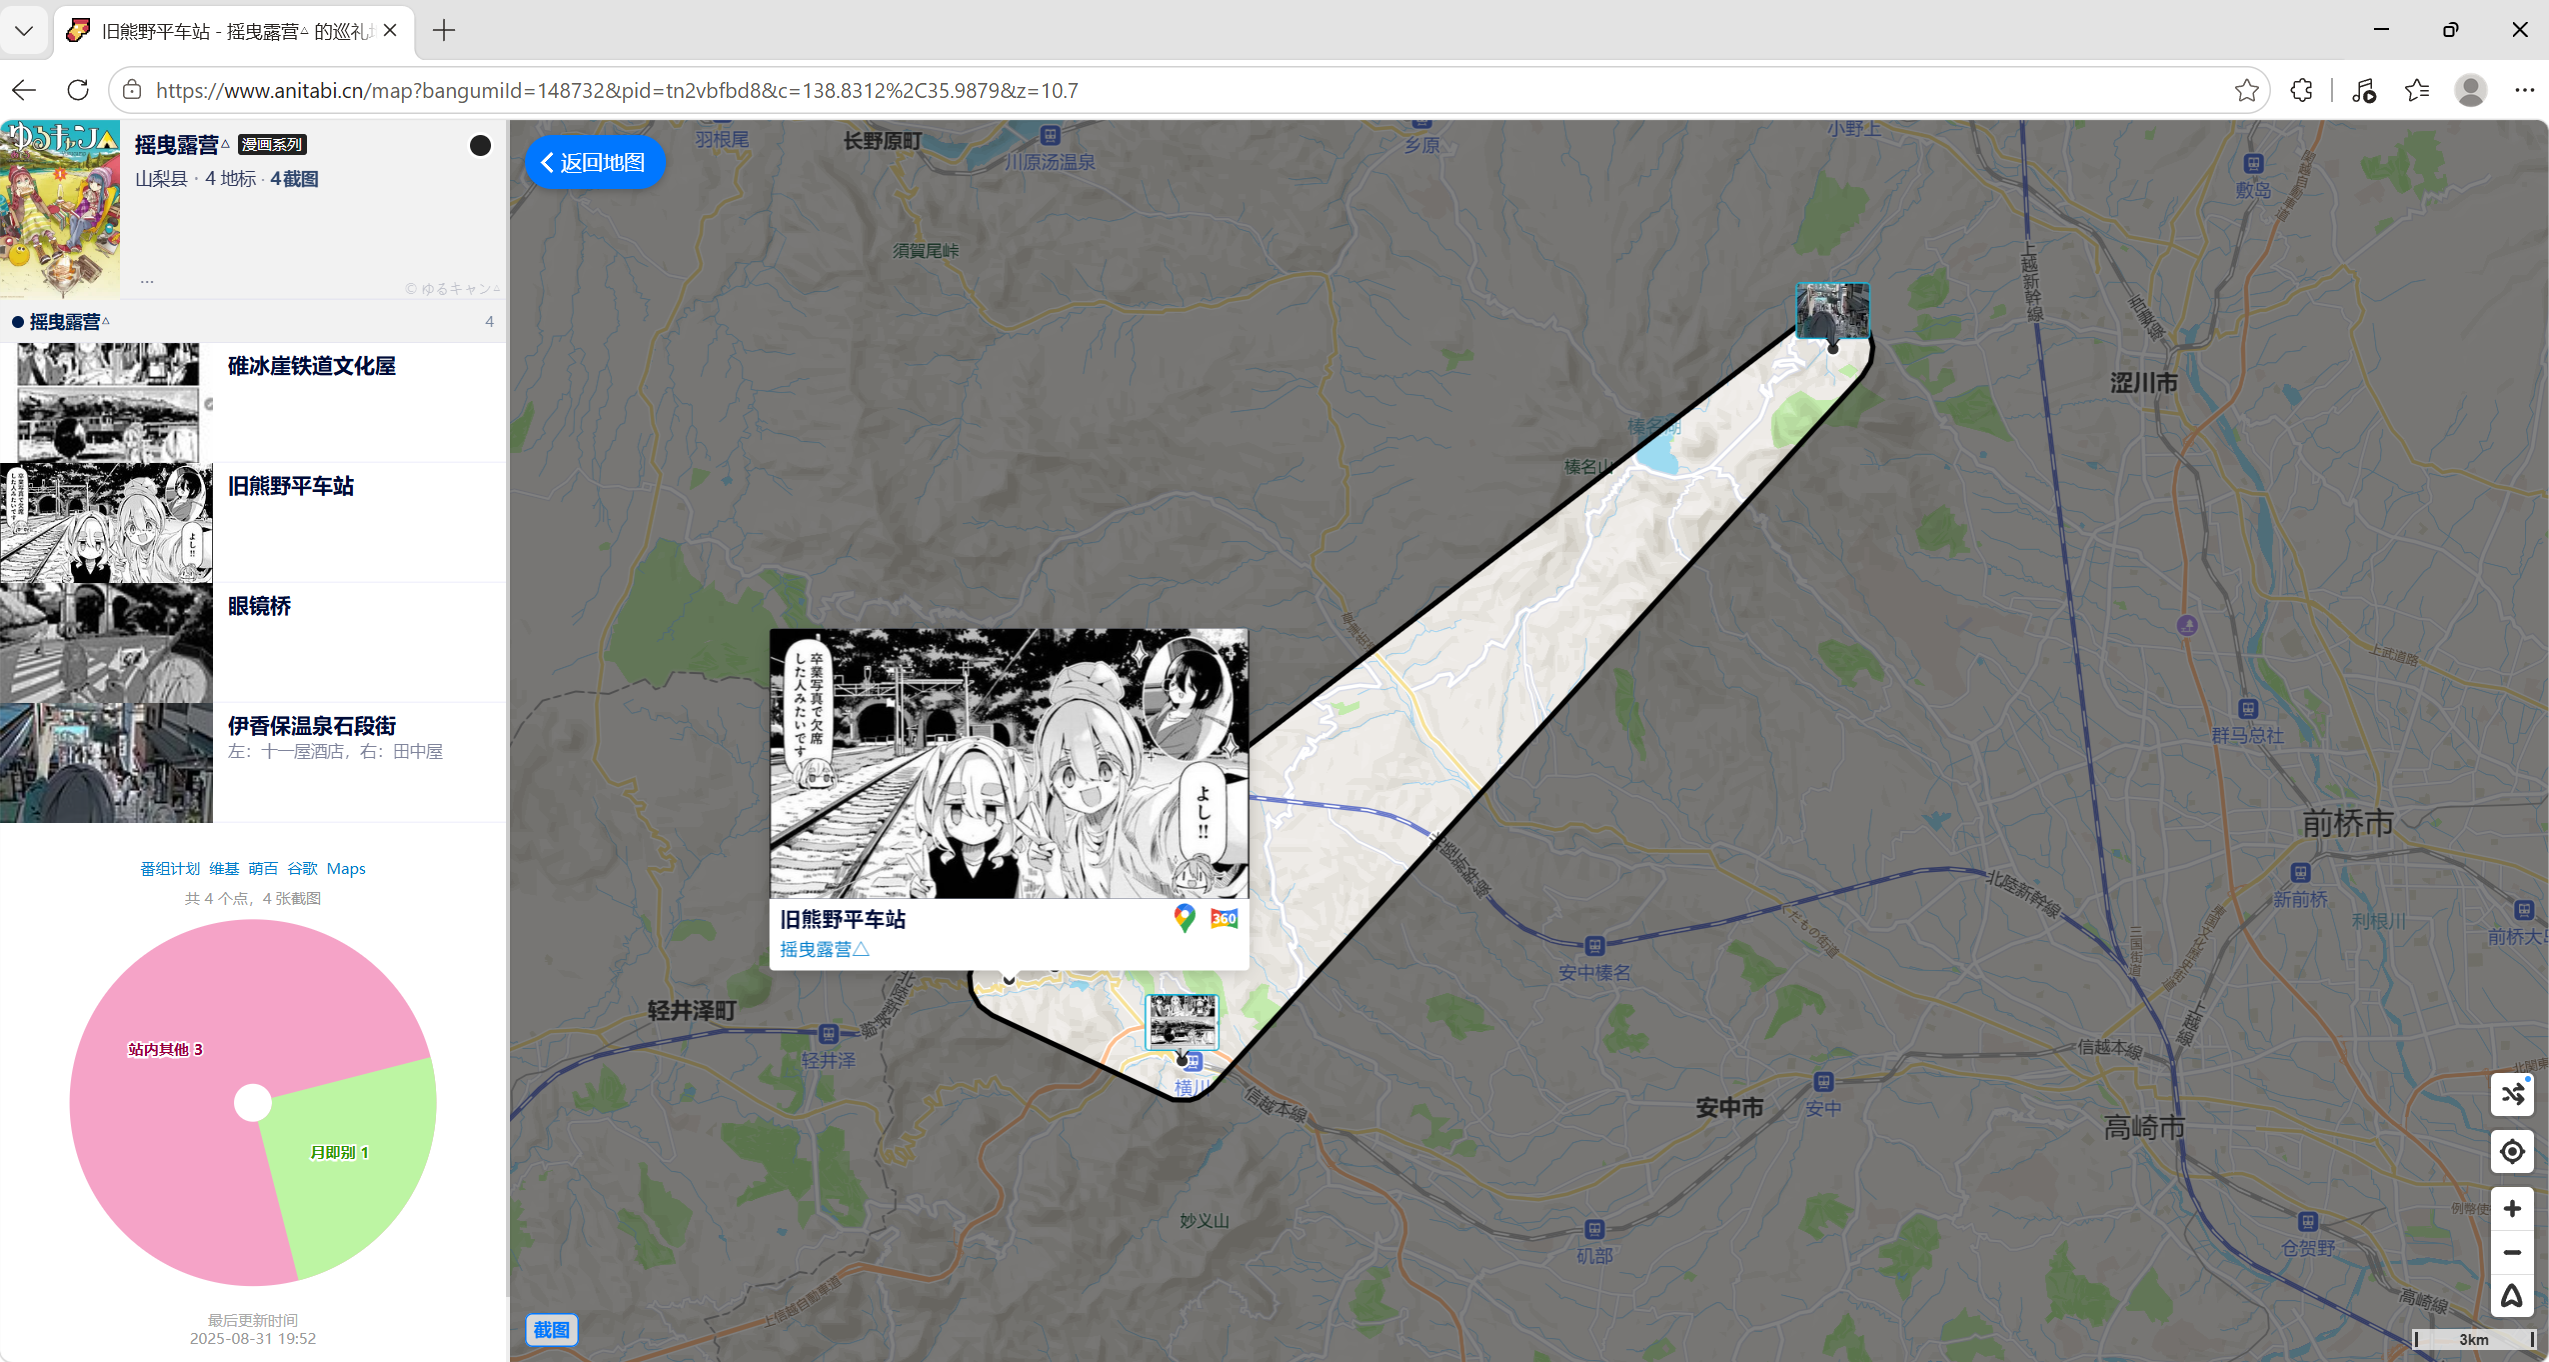Click the map photo marker near 涩川市

(x=1832, y=310)
